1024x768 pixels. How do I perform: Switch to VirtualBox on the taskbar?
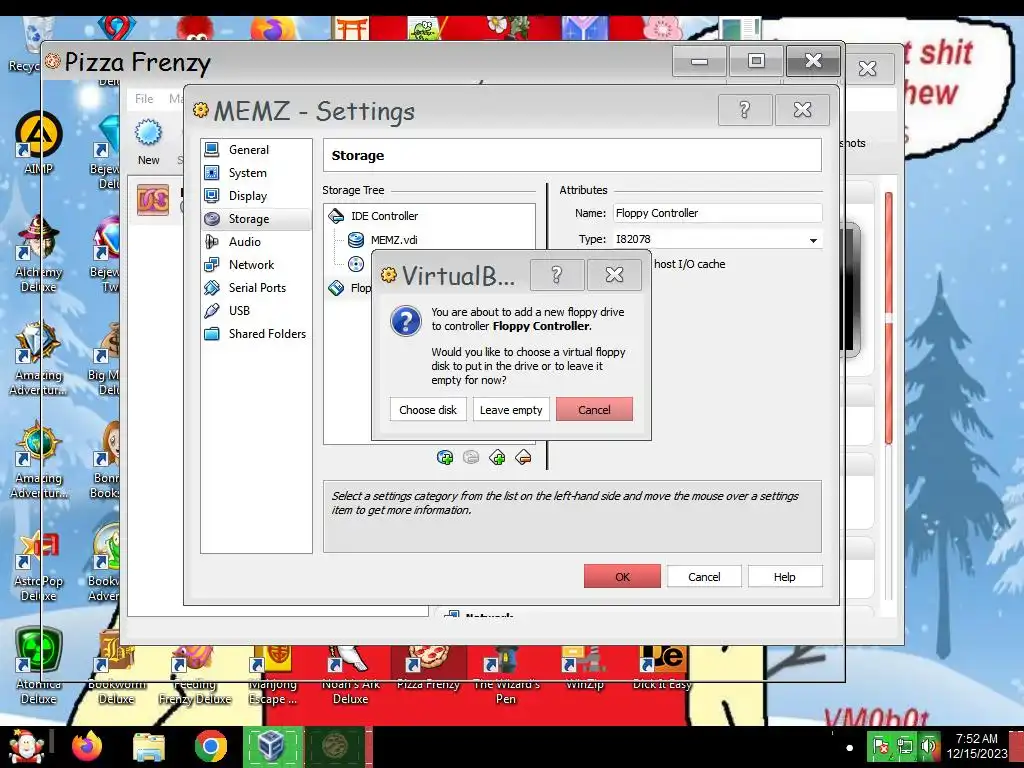[x=272, y=746]
